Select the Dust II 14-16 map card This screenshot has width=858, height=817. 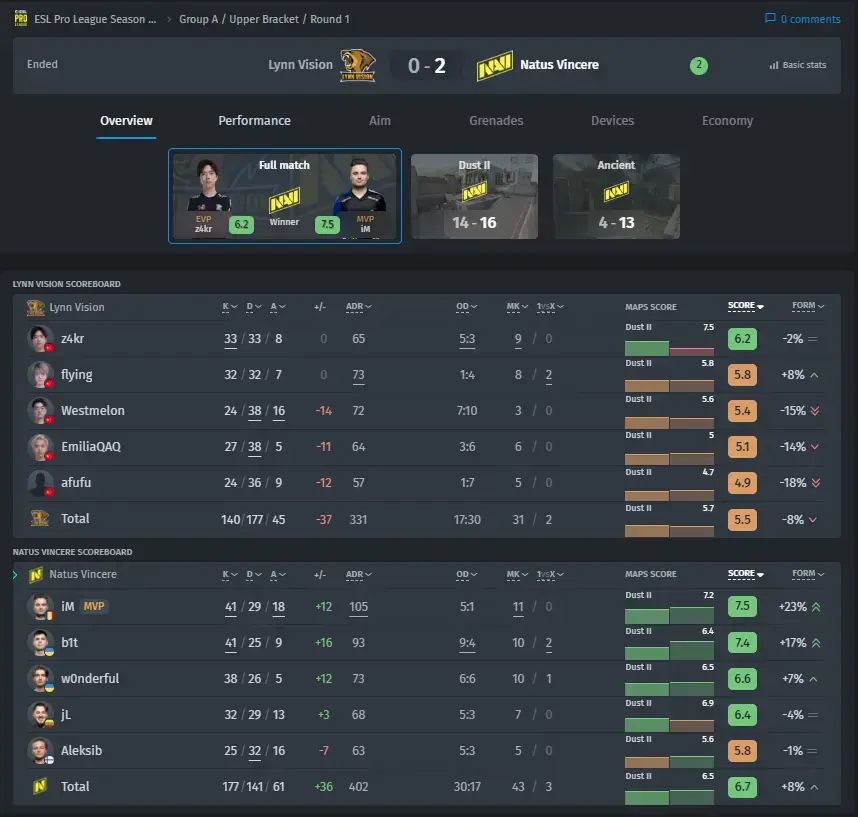(474, 196)
